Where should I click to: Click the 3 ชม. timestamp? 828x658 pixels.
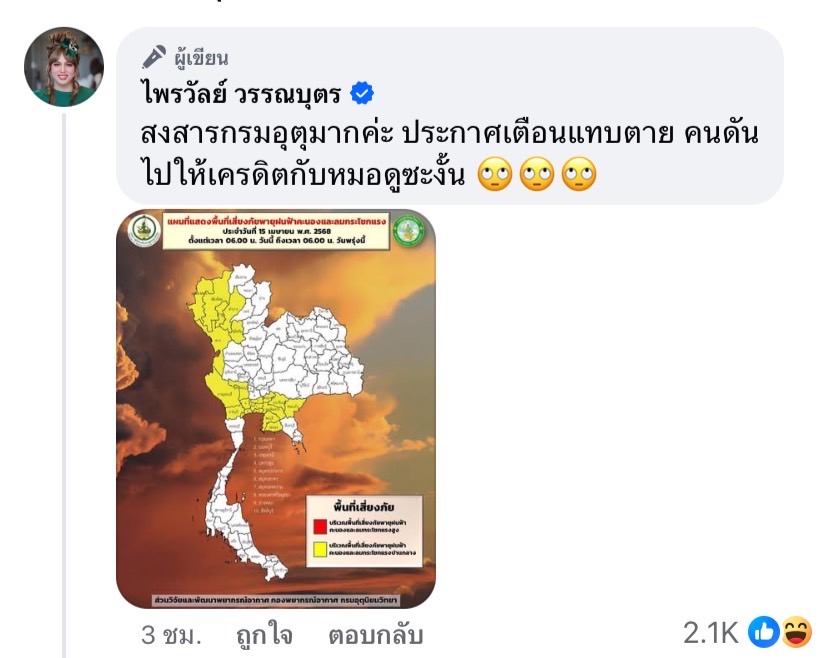(x=172, y=635)
